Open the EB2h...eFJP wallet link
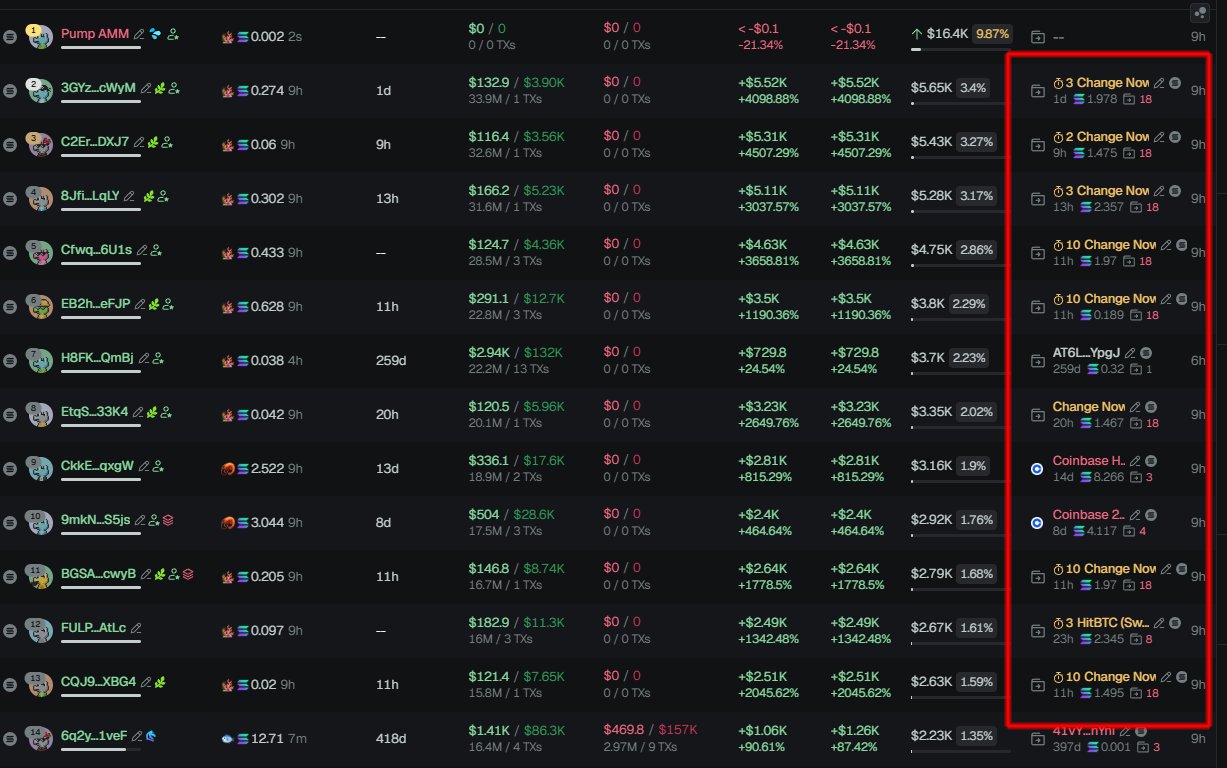 [x=94, y=304]
